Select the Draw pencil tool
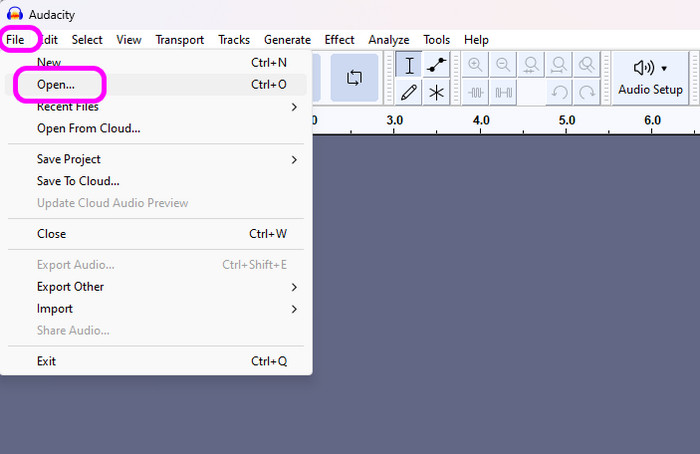Viewport: 700px width, 454px height. click(x=408, y=92)
